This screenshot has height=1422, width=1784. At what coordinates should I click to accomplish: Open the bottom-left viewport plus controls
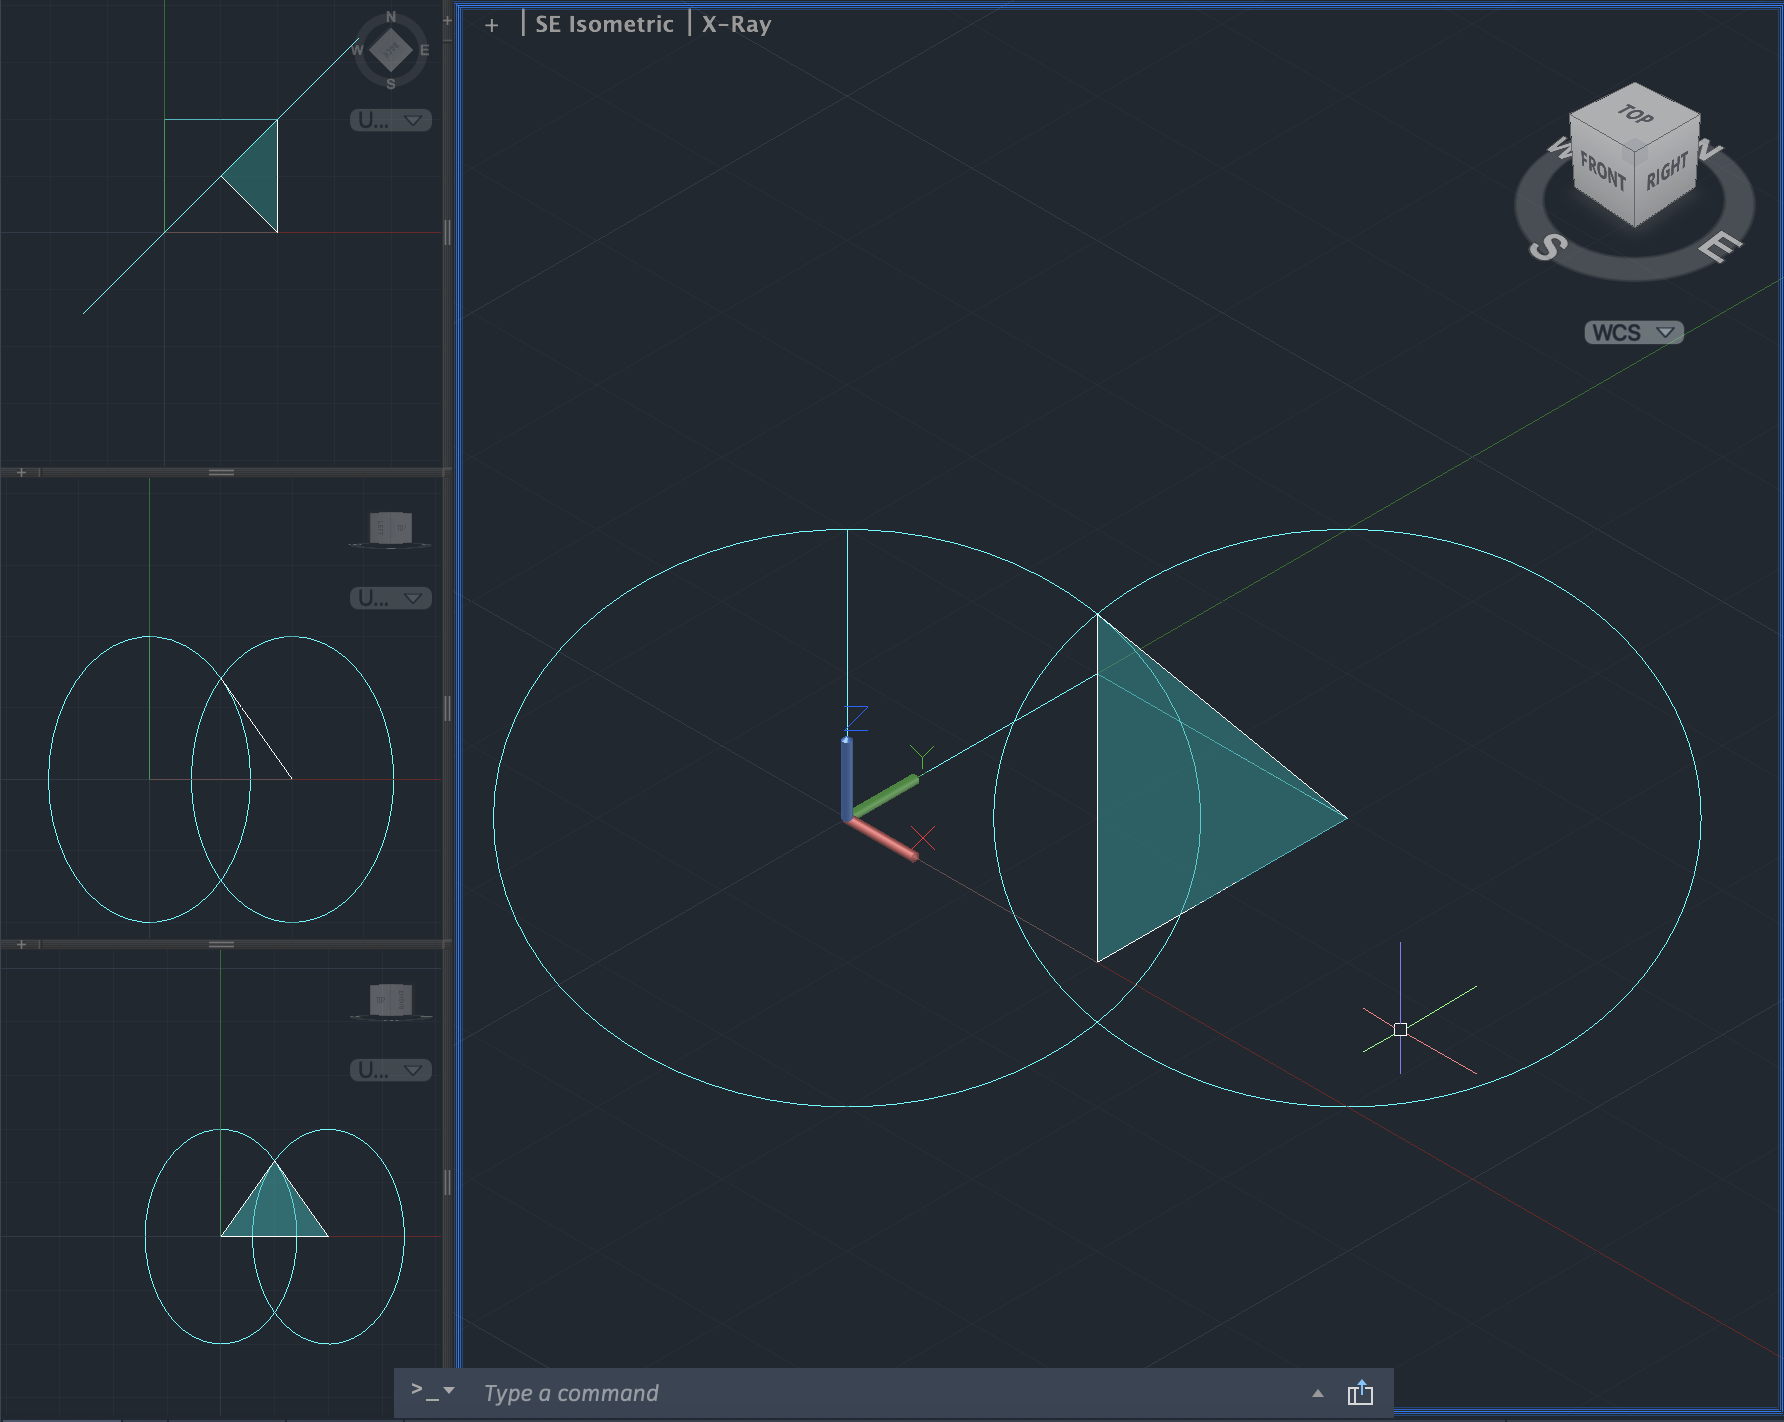click(x=21, y=944)
